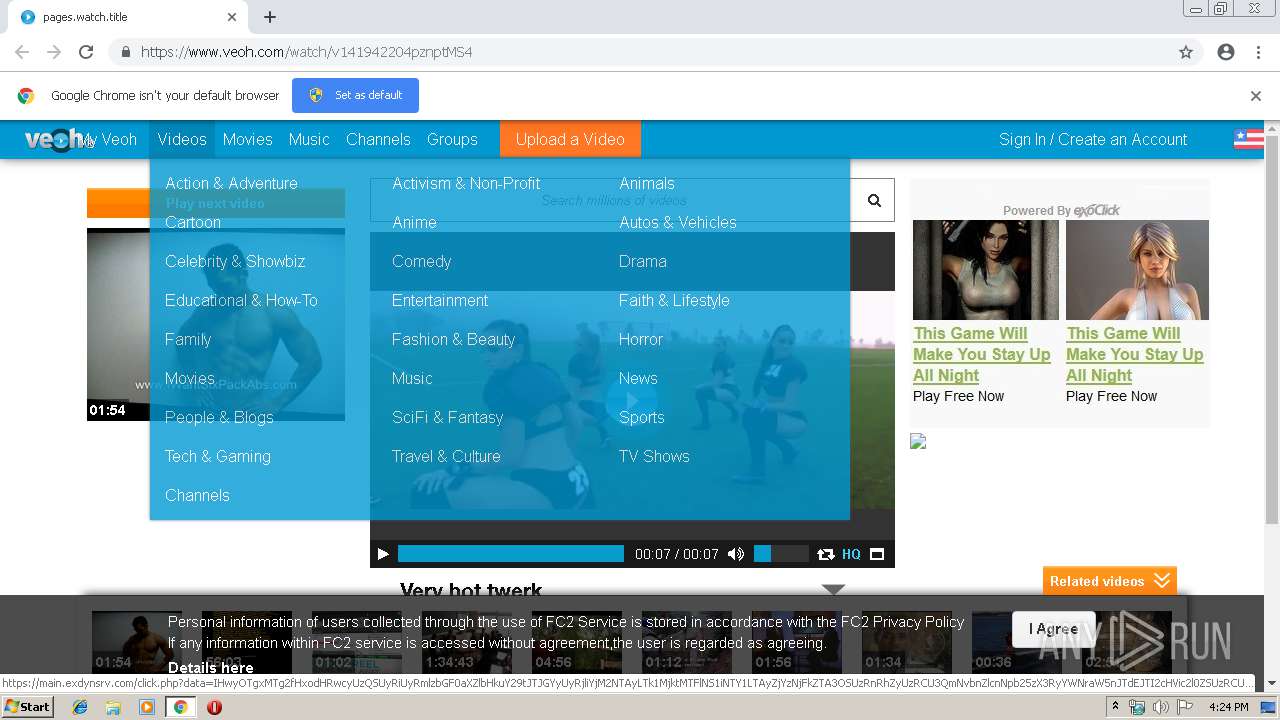1280x720 pixels.
Task: Choose the Educational & How-To category
Action: (241, 300)
